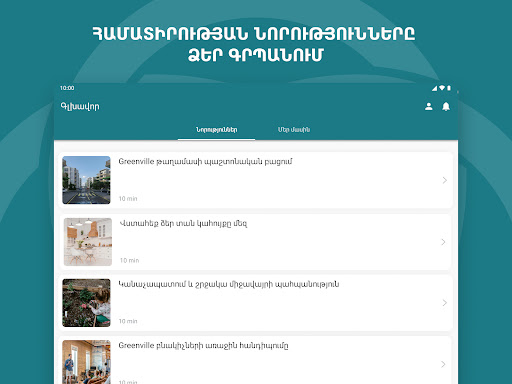Expand Greenville residents meeting article chevron
This screenshot has height=384, width=512.
pos(443,364)
